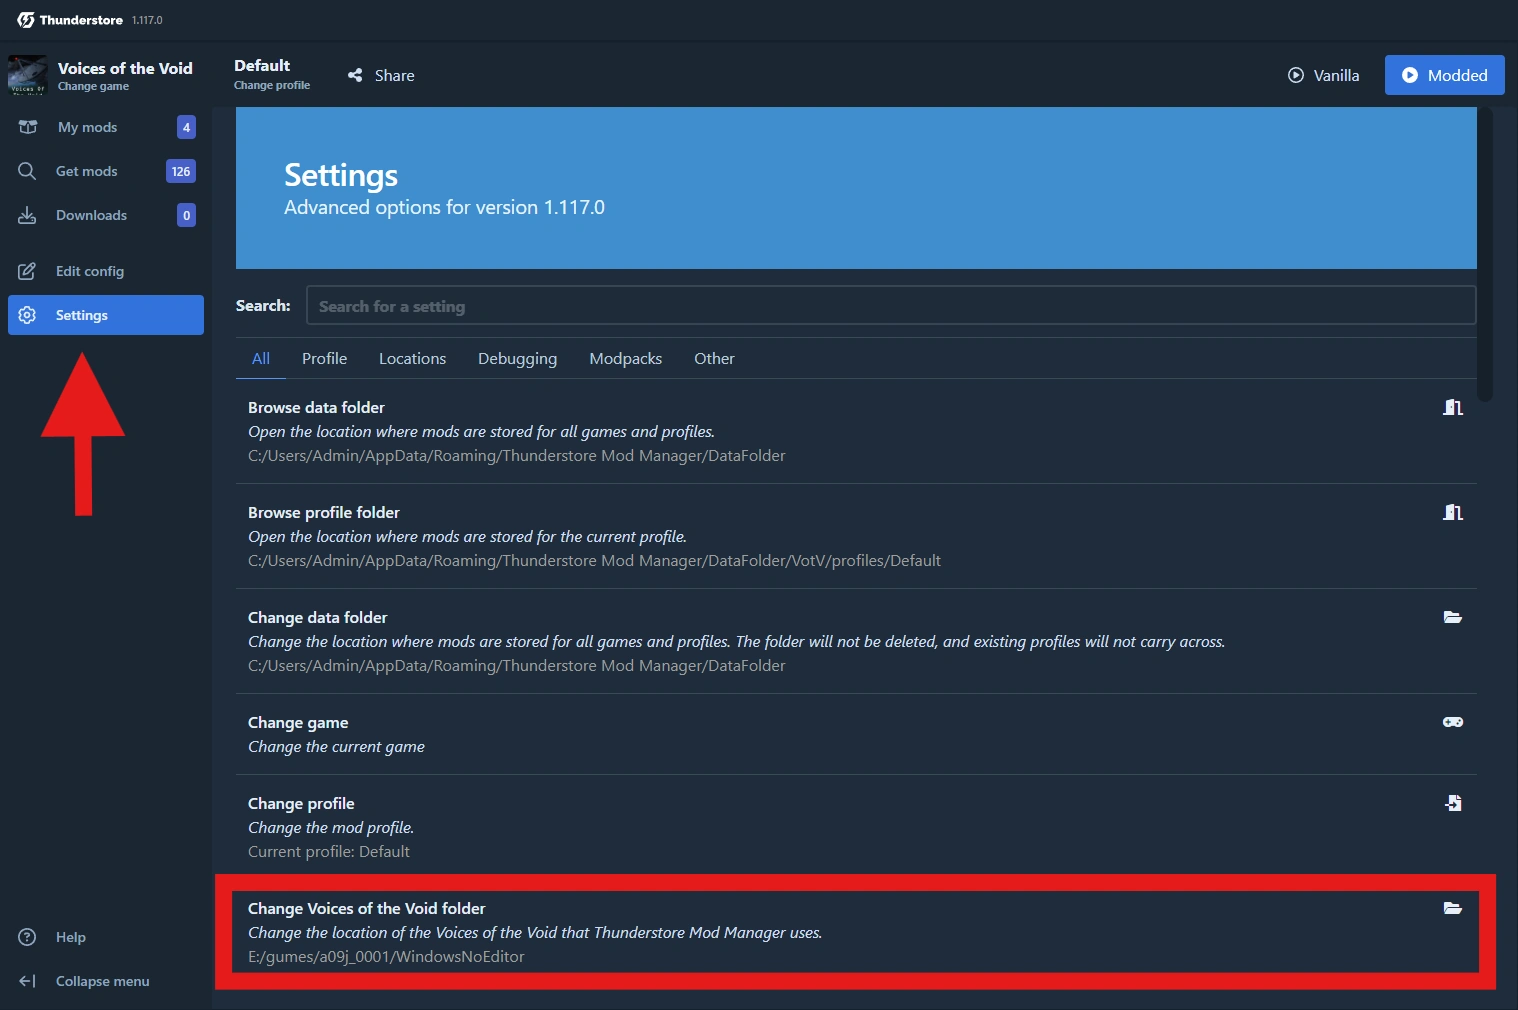Image resolution: width=1518 pixels, height=1010 pixels.
Task: Launch the game with the Vanilla button
Action: (x=1324, y=75)
